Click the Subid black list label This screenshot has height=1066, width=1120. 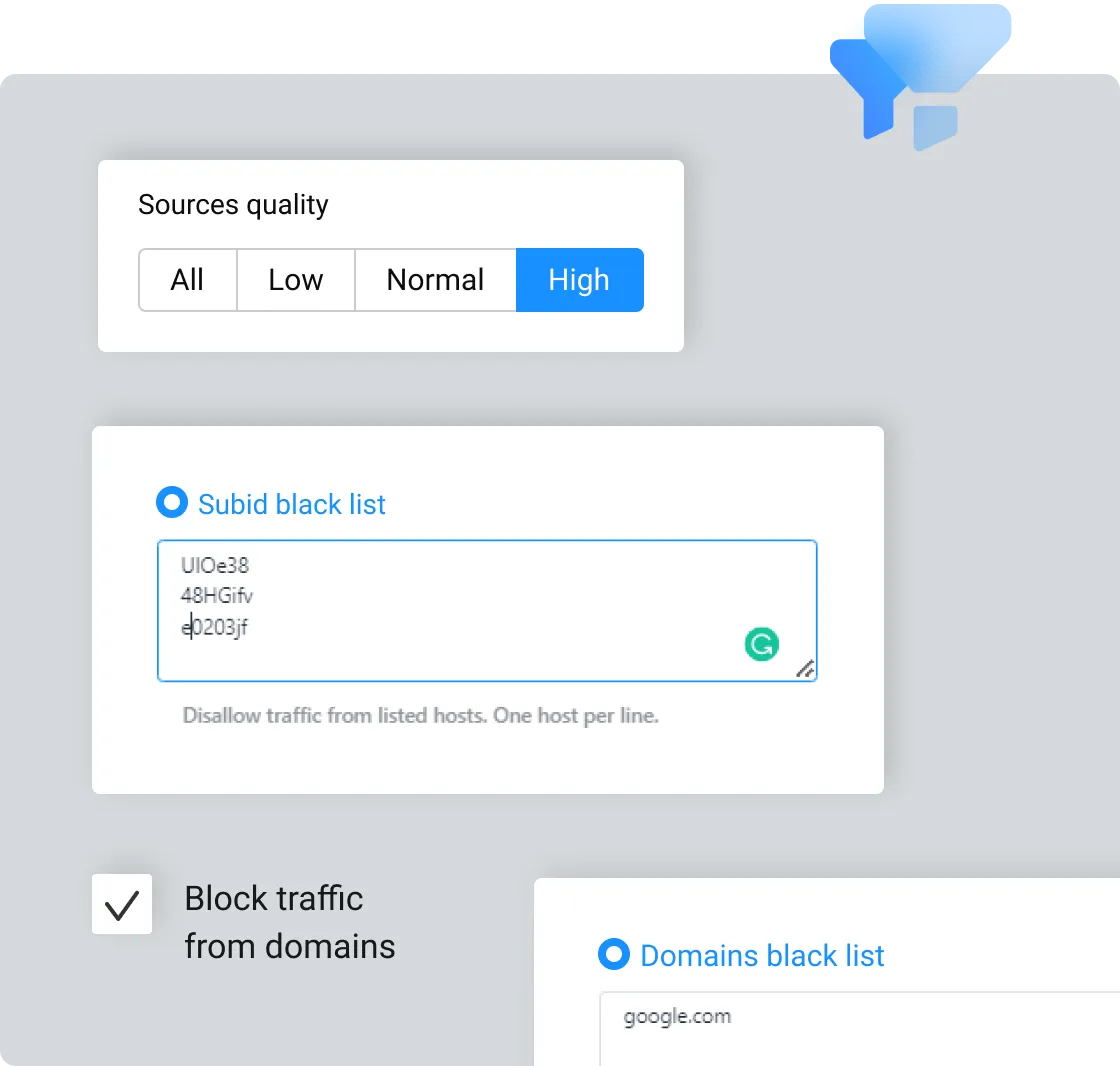click(292, 504)
